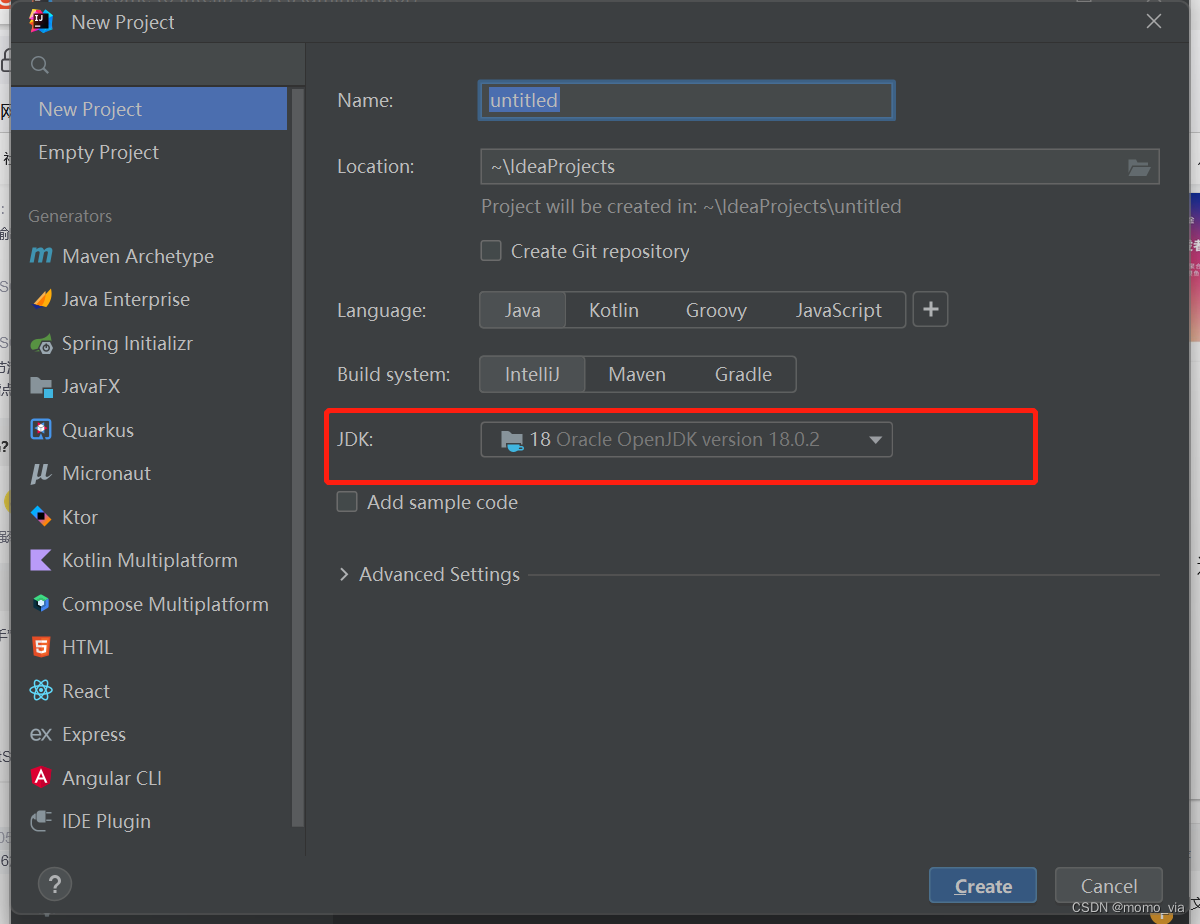1200x924 pixels.
Task: Click the Express ex icon
Action: pyautogui.click(x=41, y=734)
